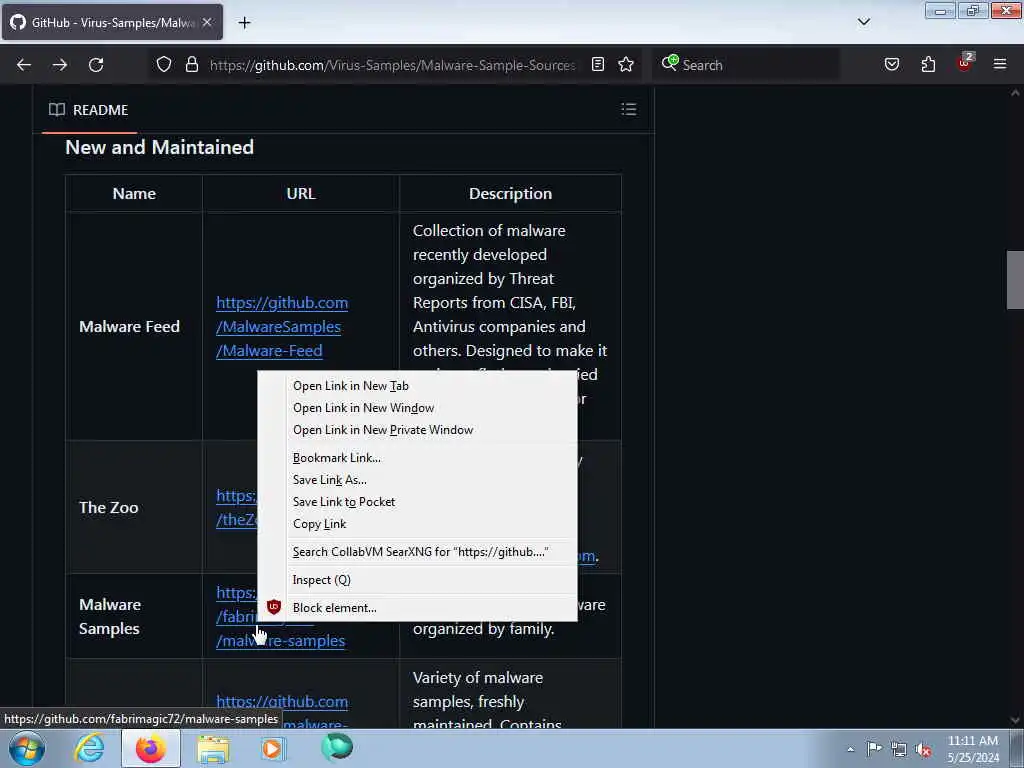Click the scrollbar up arrow
The image size is (1024, 768).
pyautogui.click(x=1015, y=93)
